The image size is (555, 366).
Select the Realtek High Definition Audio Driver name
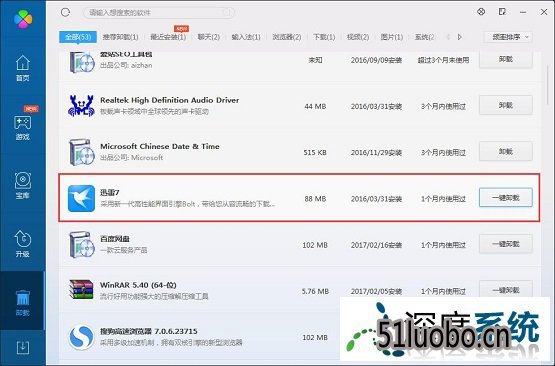(170, 100)
